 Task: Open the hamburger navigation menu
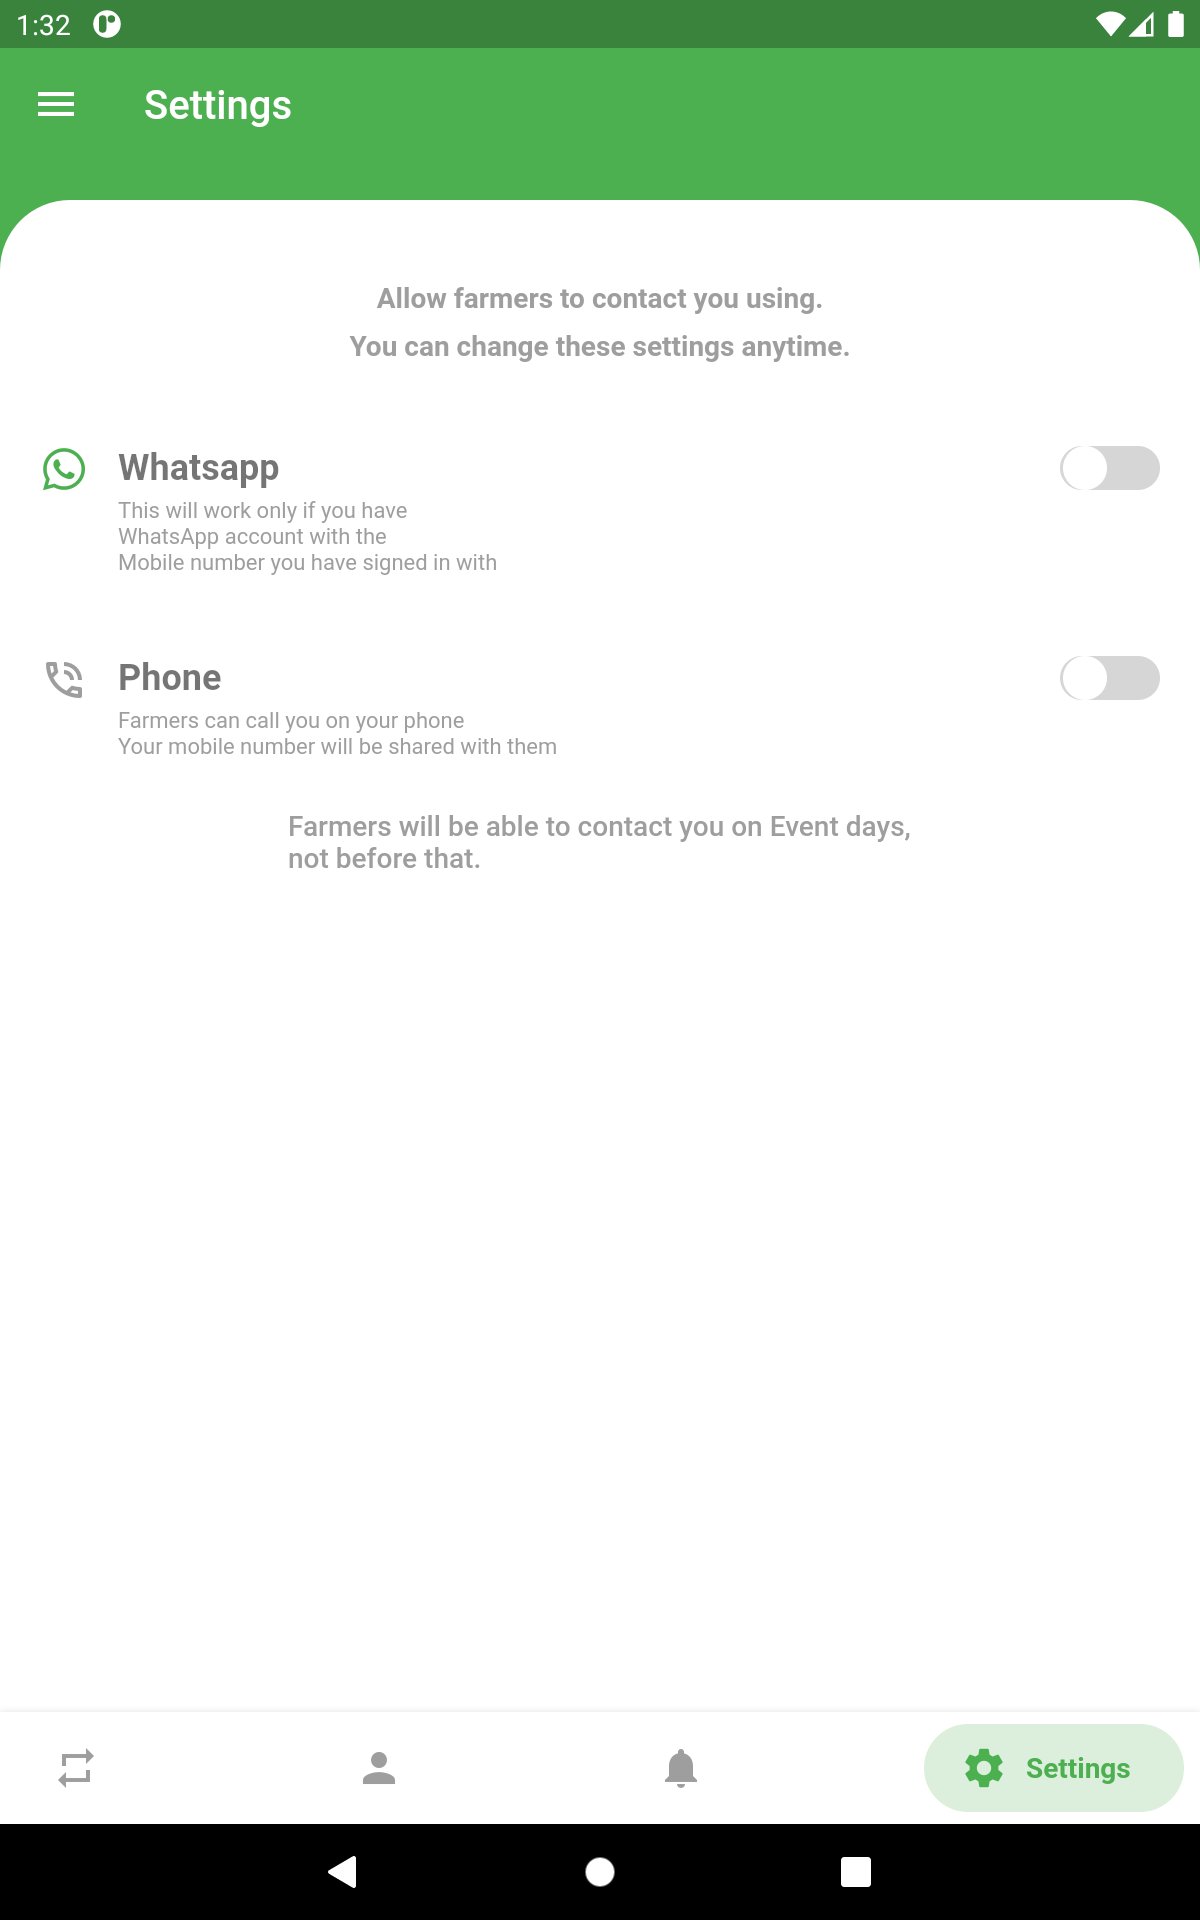[x=56, y=104]
